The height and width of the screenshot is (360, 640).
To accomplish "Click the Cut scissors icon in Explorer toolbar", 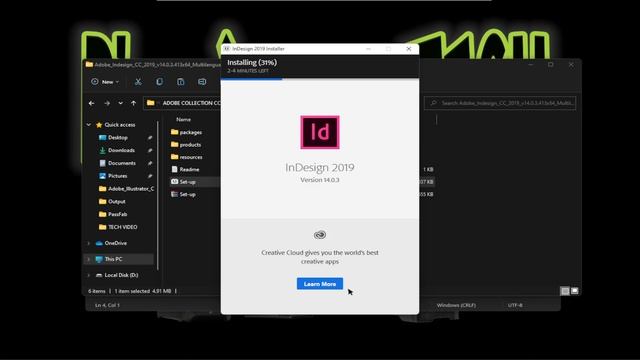I will click(138, 82).
